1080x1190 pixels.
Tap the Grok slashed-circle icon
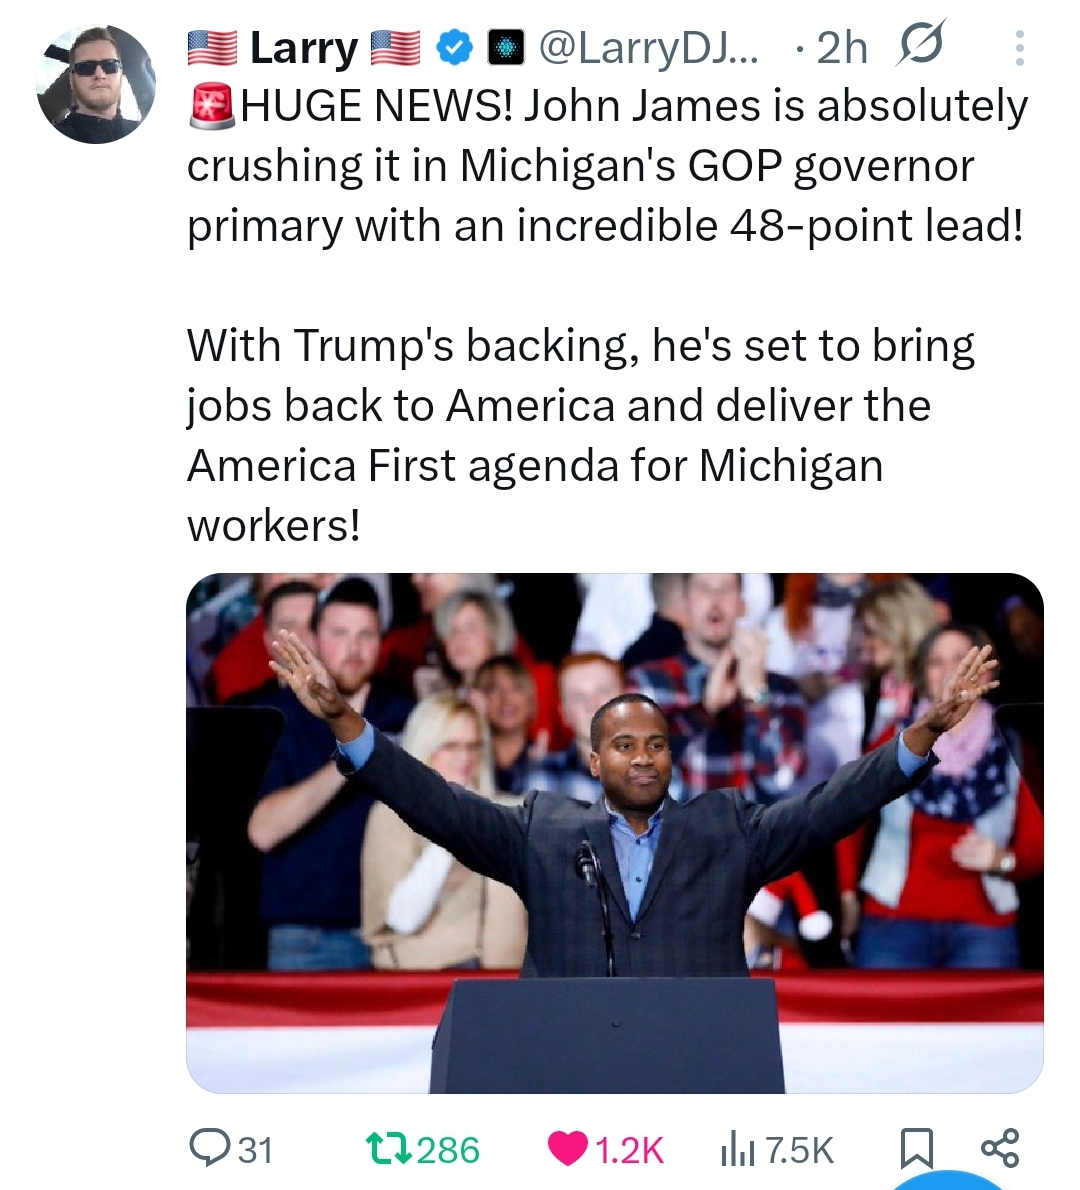(920, 44)
